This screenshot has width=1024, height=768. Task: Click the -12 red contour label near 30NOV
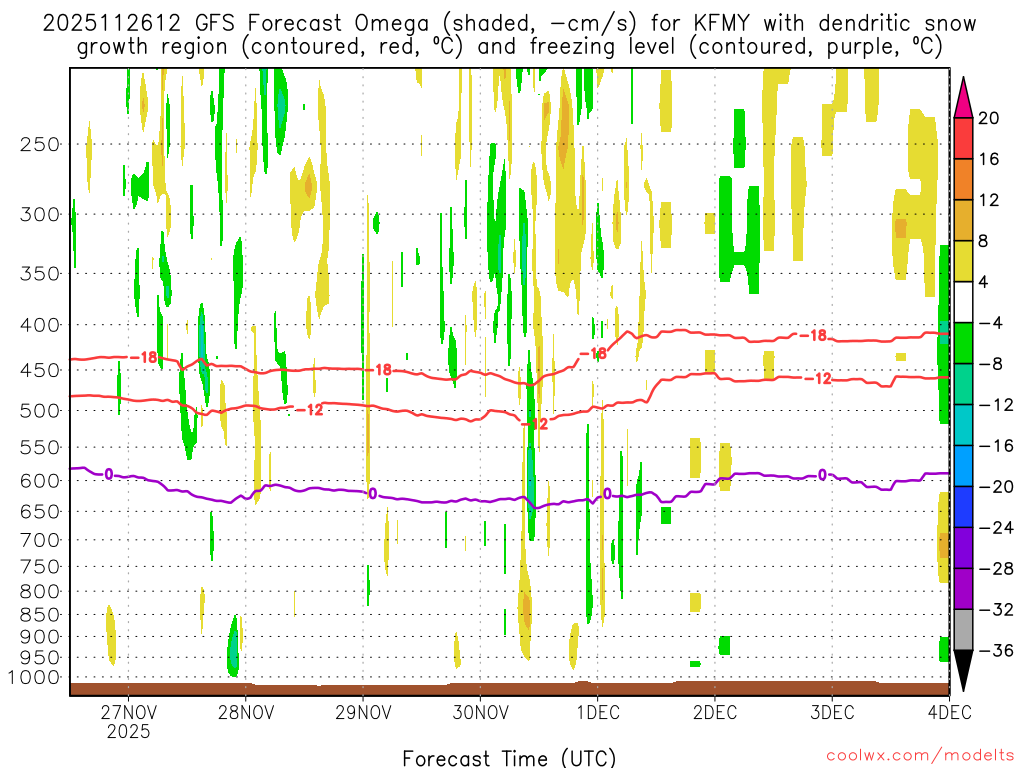pos(535,424)
